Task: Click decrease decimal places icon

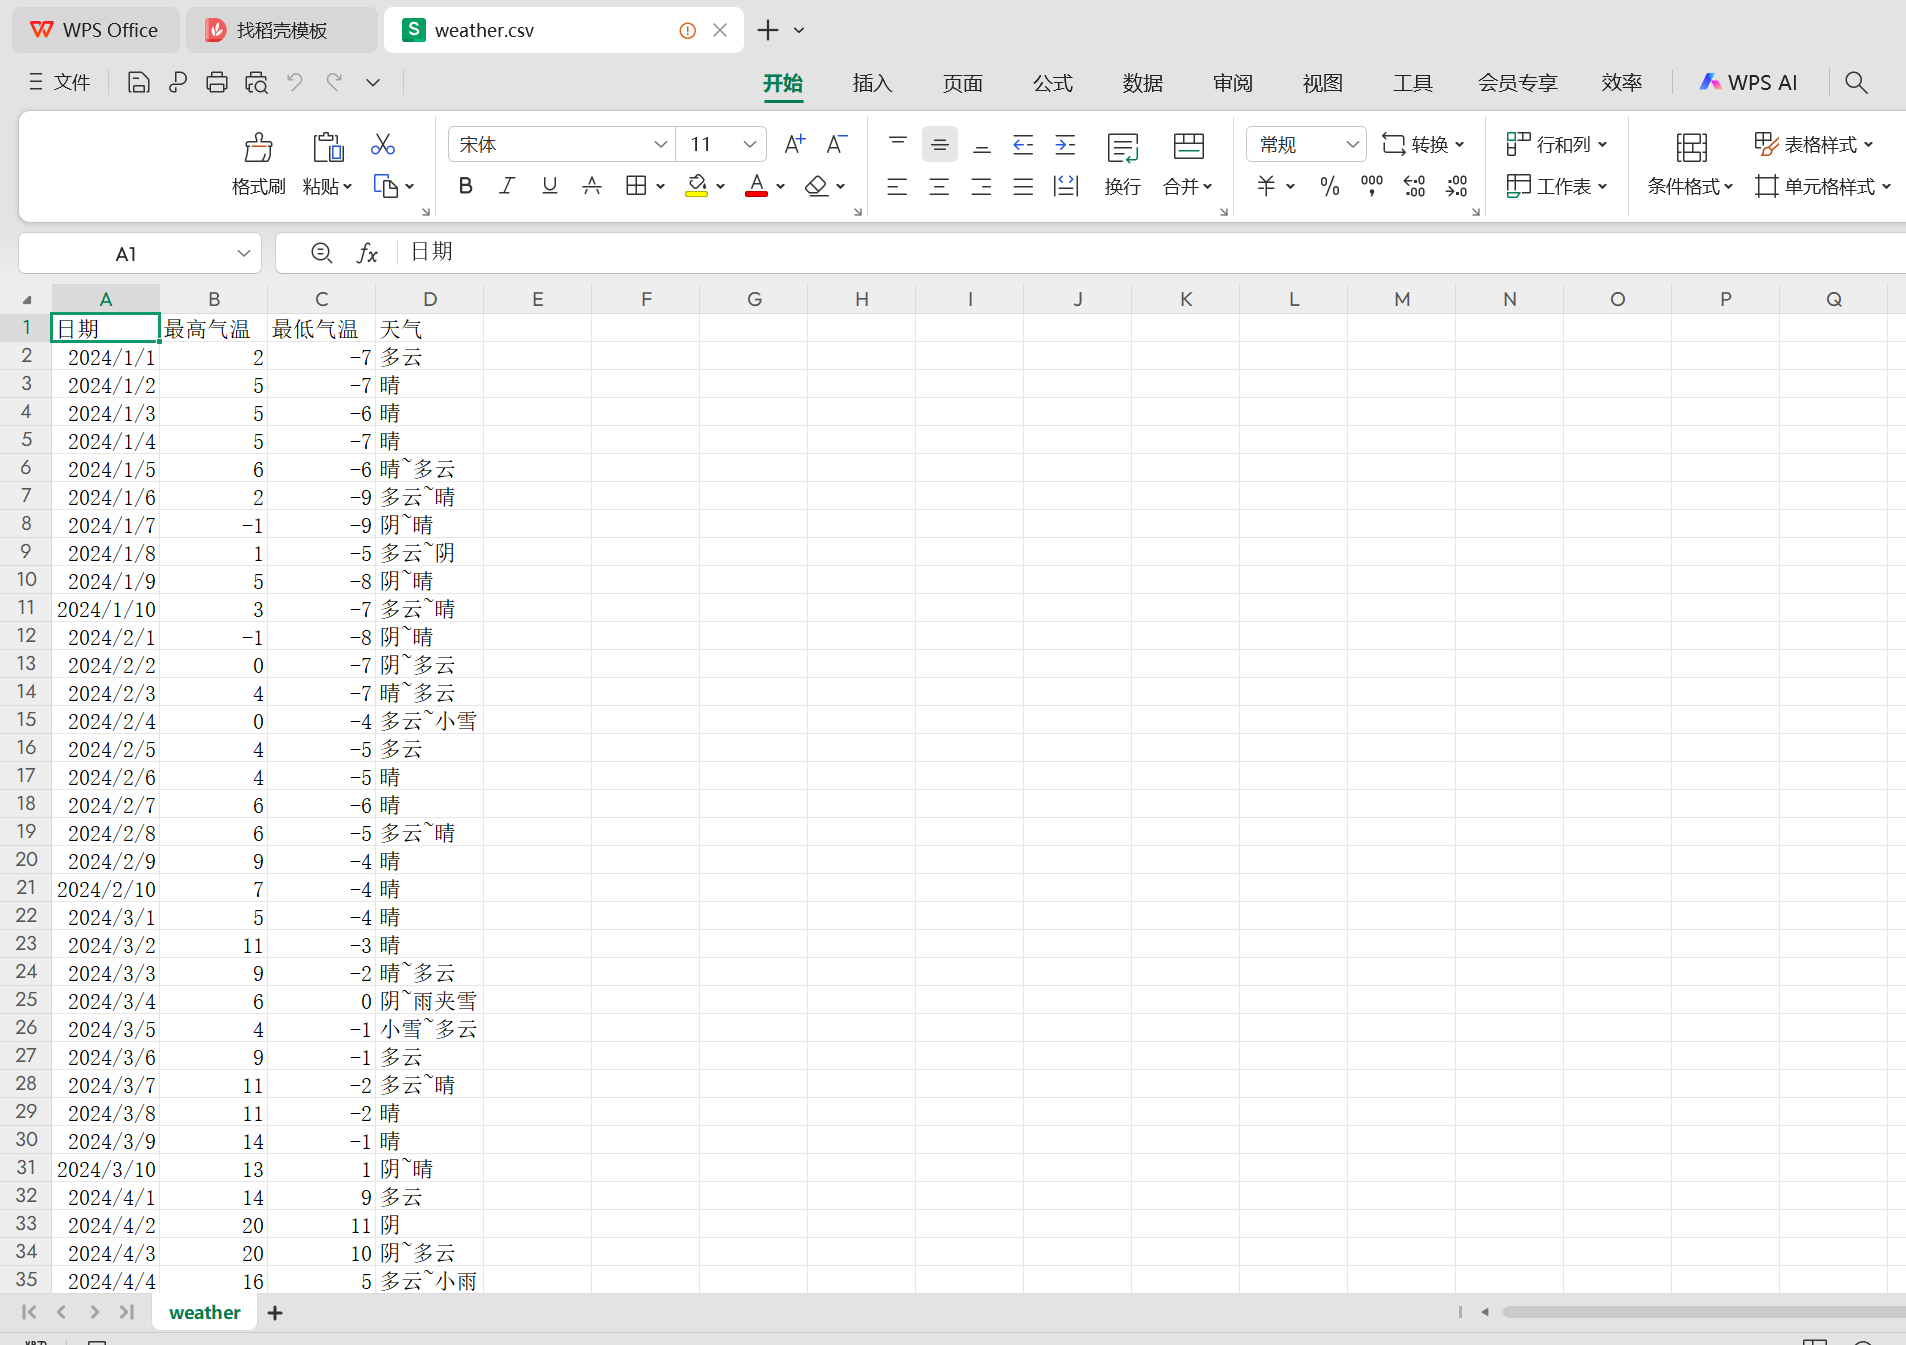Action: (1456, 186)
